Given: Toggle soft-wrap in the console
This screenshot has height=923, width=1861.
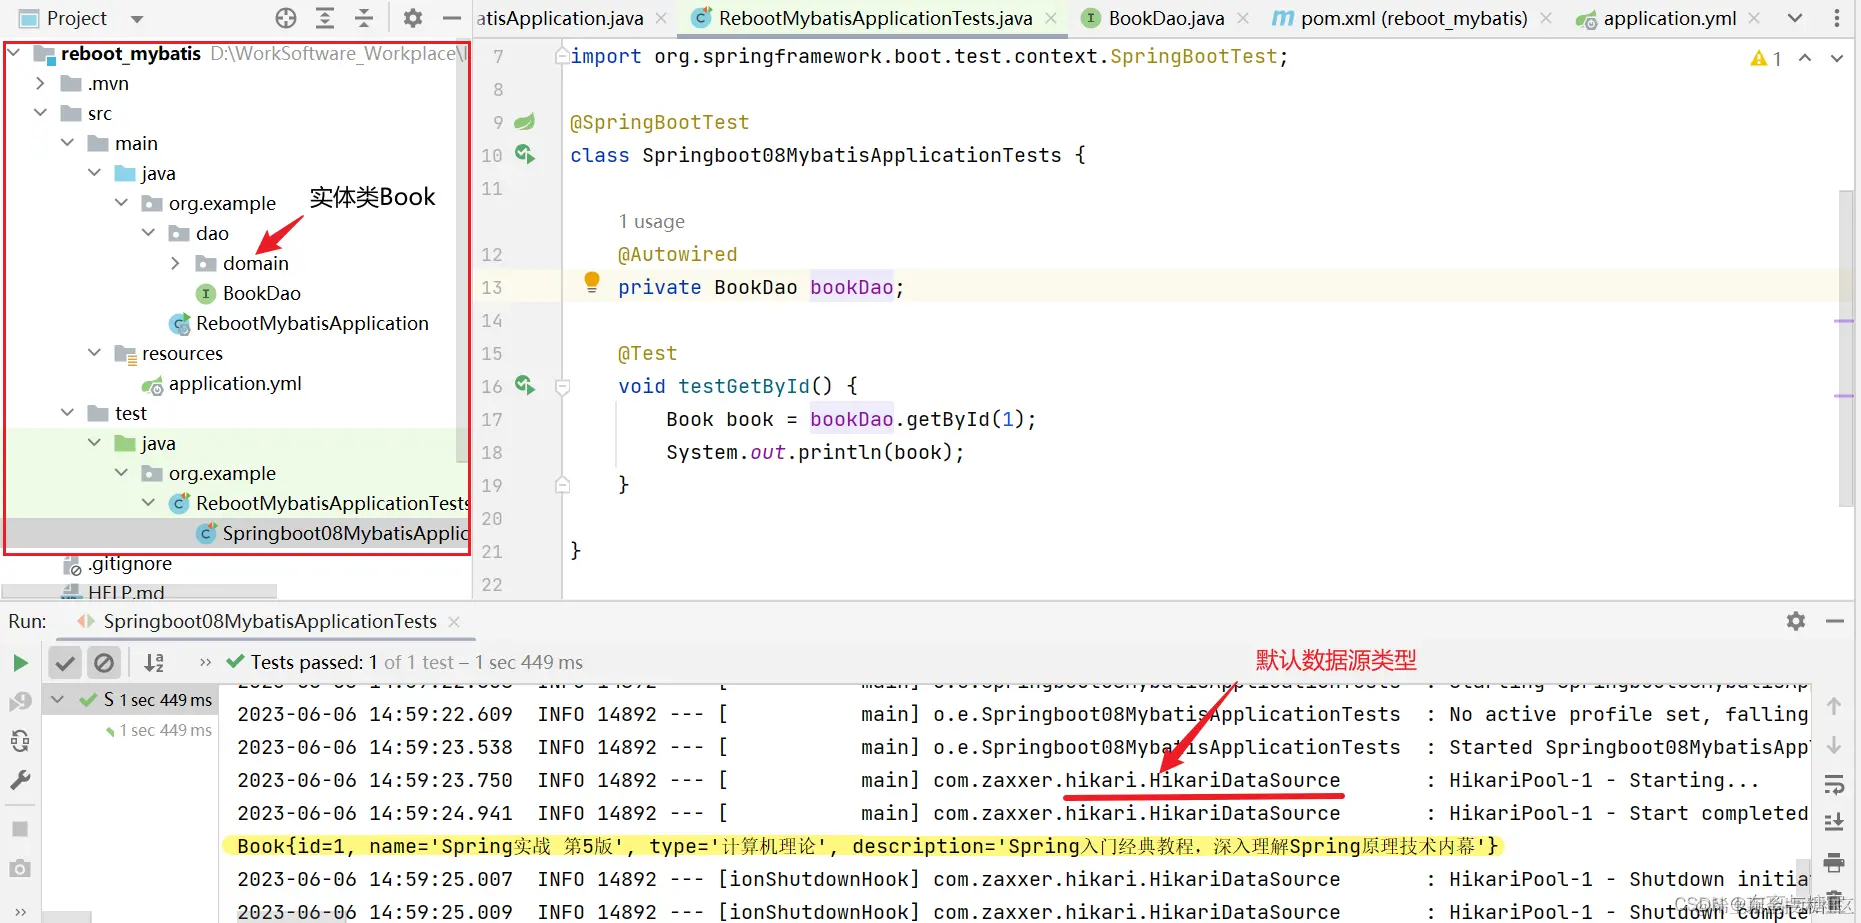Looking at the screenshot, I should coord(1834,784).
